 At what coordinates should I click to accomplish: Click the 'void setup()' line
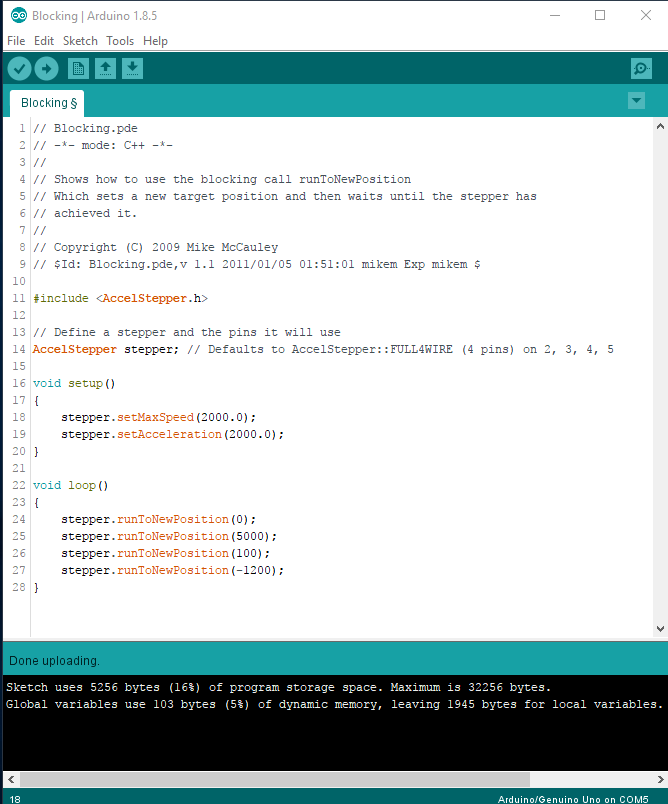point(74,384)
